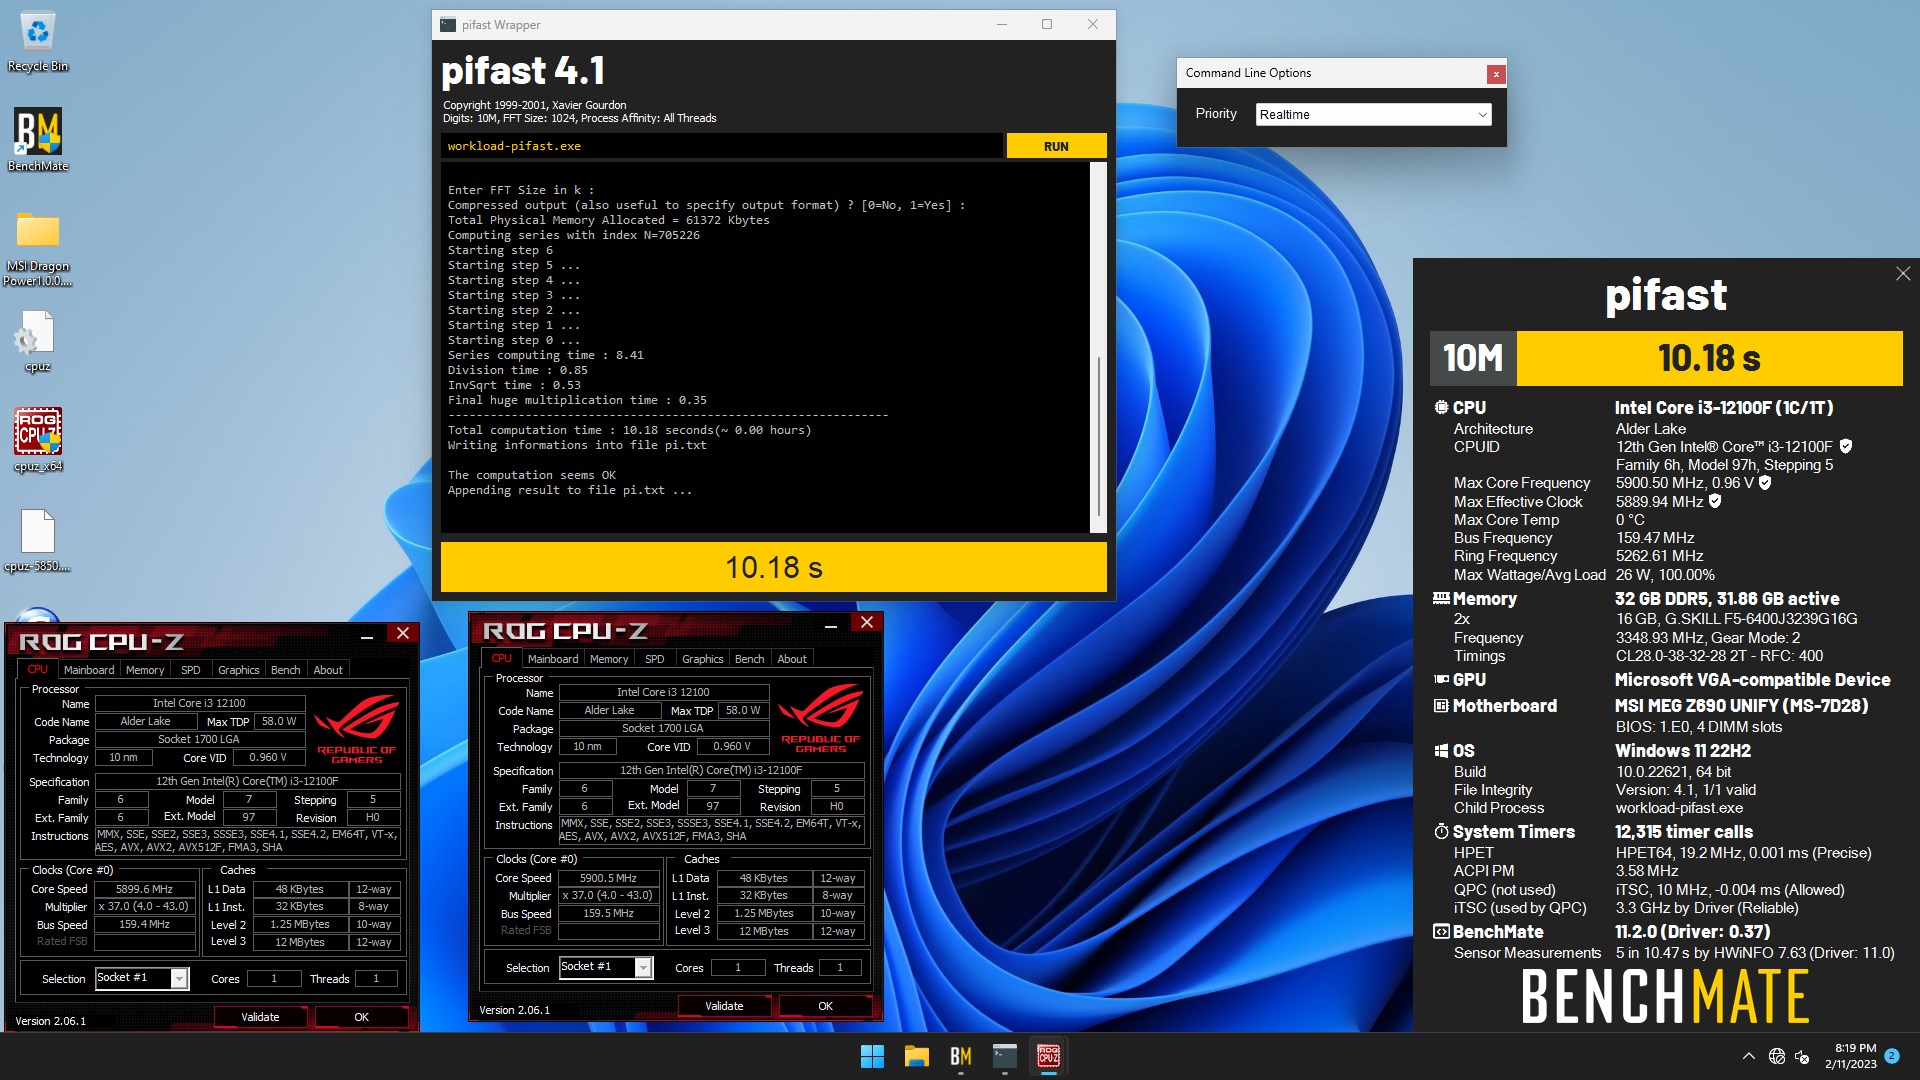1920x1080 pixels.
Task: Click the Total computation time console line
Action: (x=629, y=431)
